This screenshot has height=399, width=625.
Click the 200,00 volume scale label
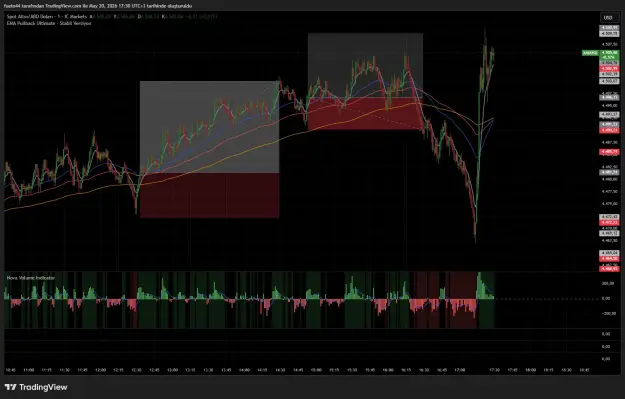pyautogui.click(x=608, y=283)
